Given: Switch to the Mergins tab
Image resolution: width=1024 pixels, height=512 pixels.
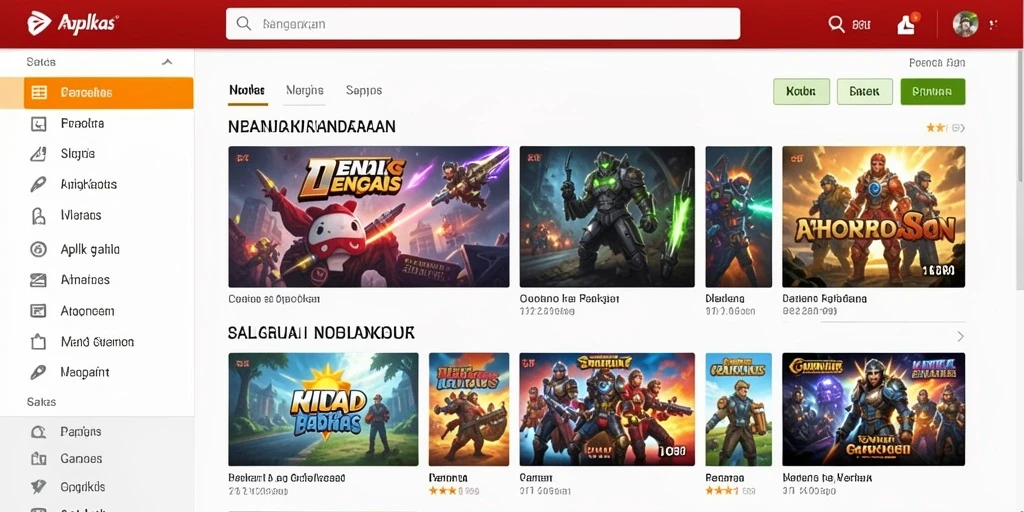Looking at the screenshot, I should [305, 90].
